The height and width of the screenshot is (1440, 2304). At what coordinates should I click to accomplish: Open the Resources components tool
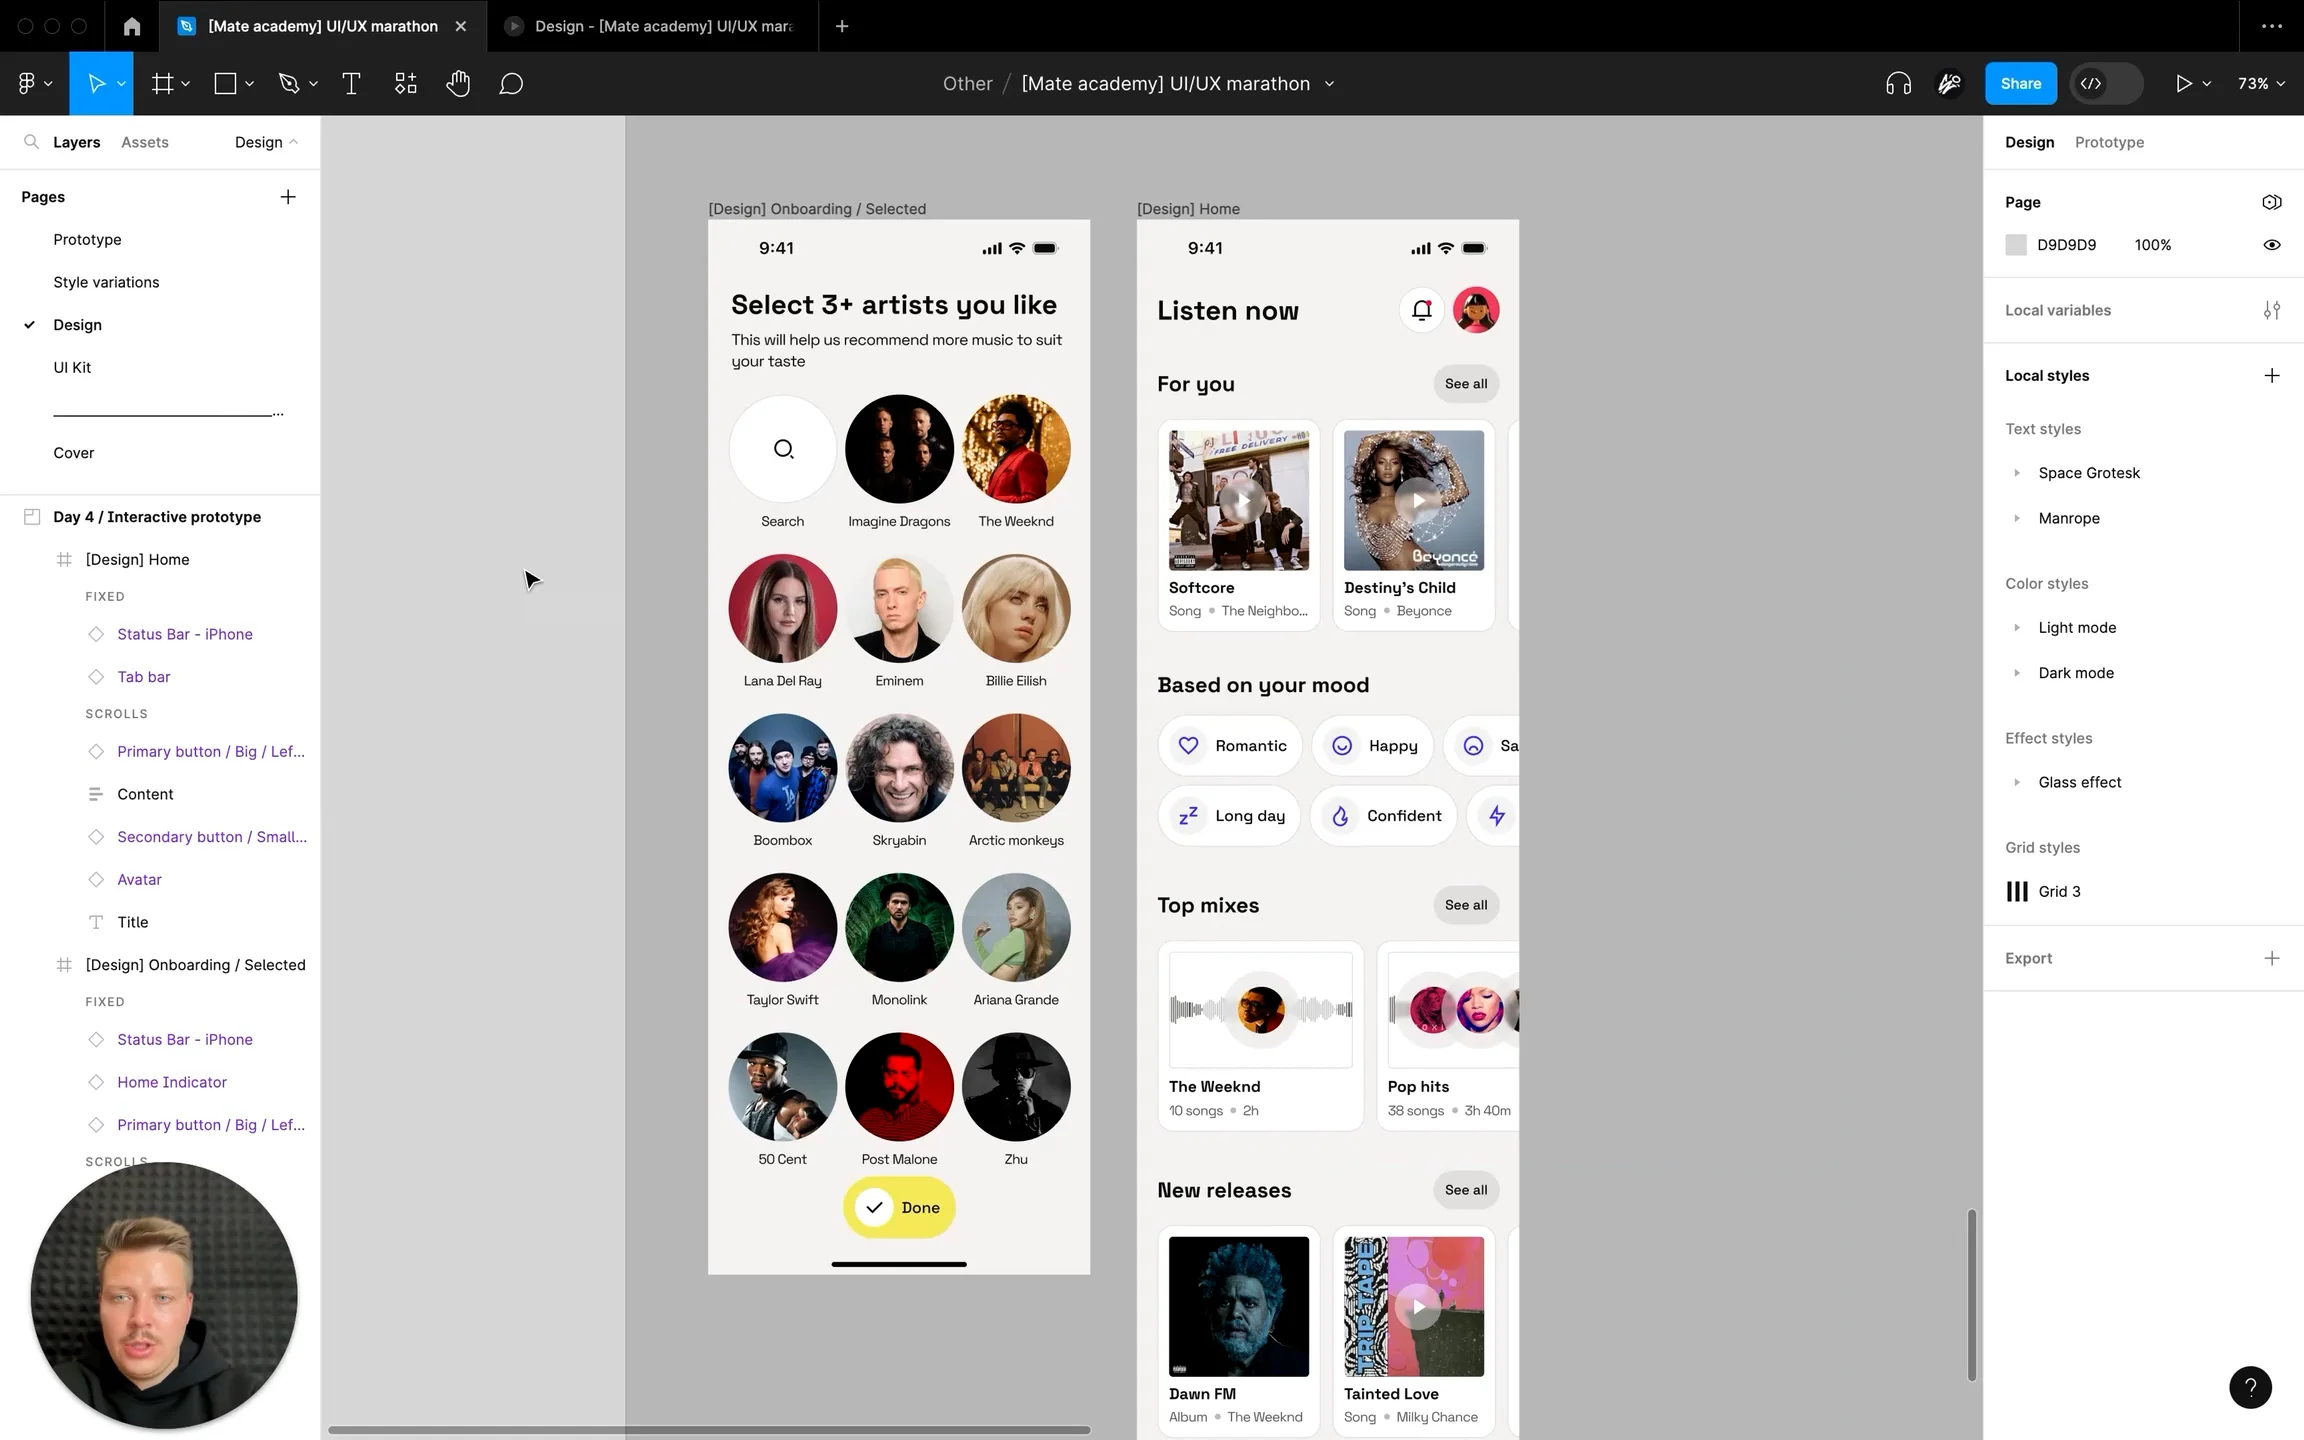405,84
